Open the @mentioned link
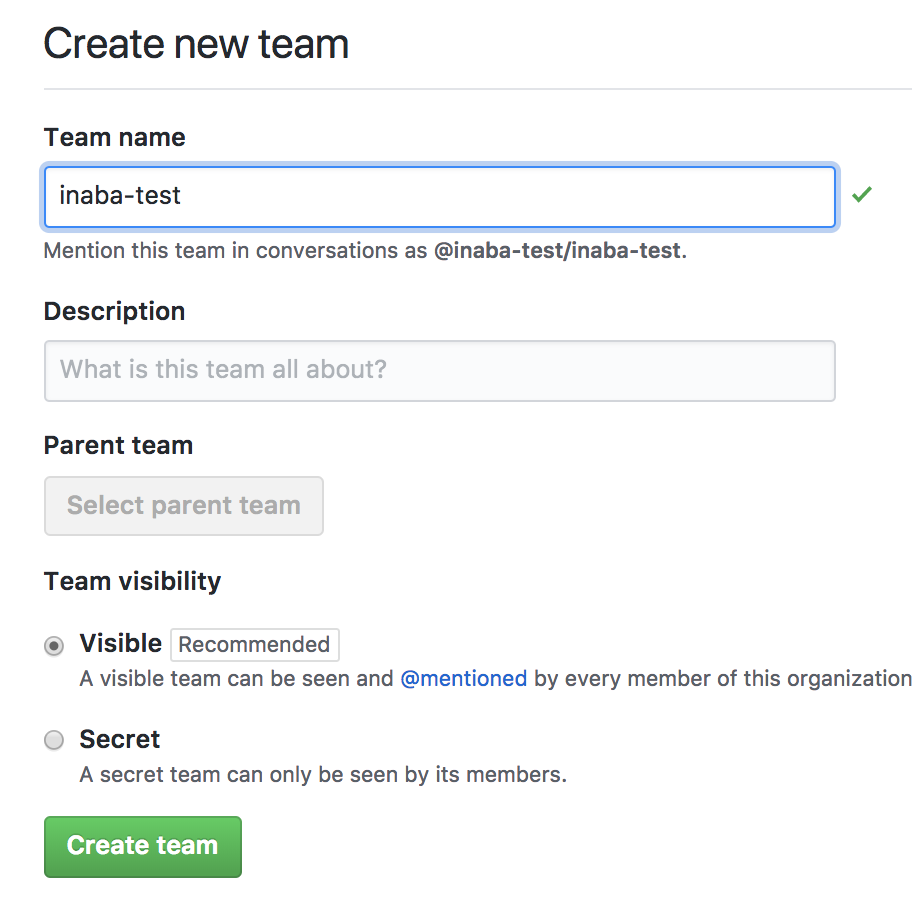This screenshot has width=912, height=910. (463, 679)
